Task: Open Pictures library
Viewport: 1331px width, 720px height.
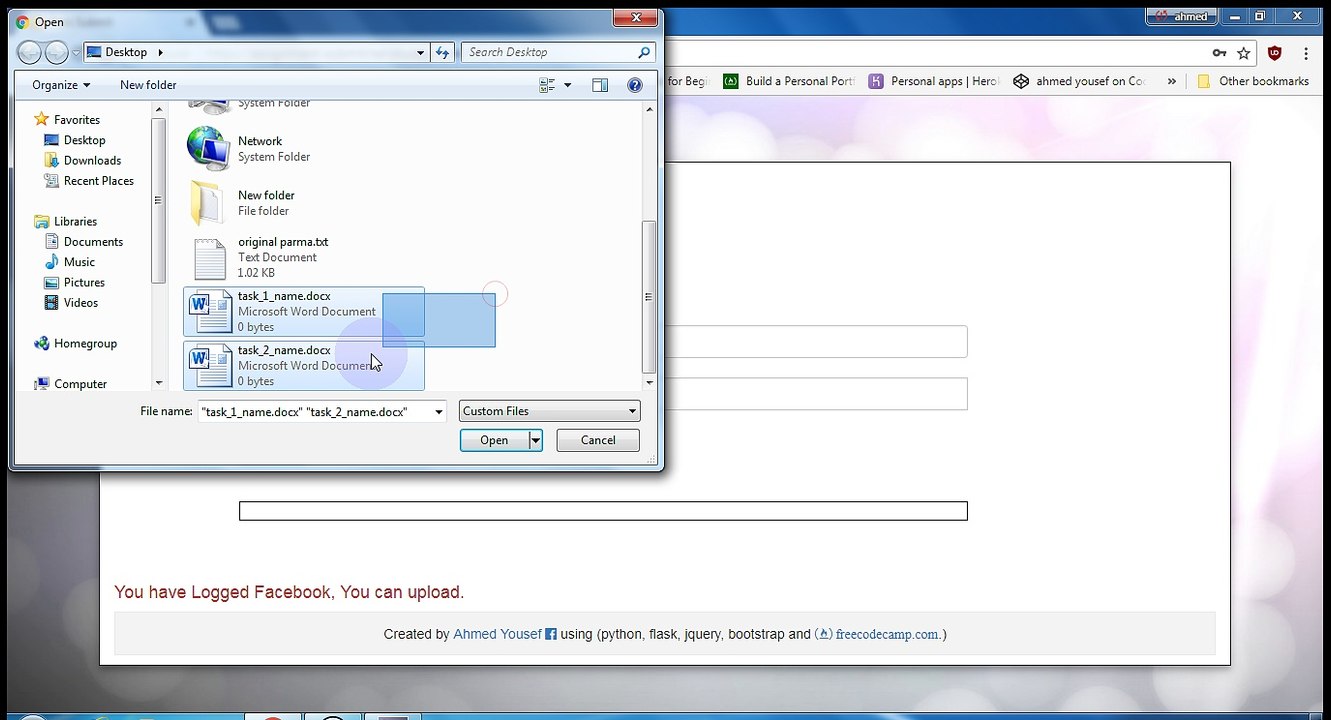Action: click(84, 282)
